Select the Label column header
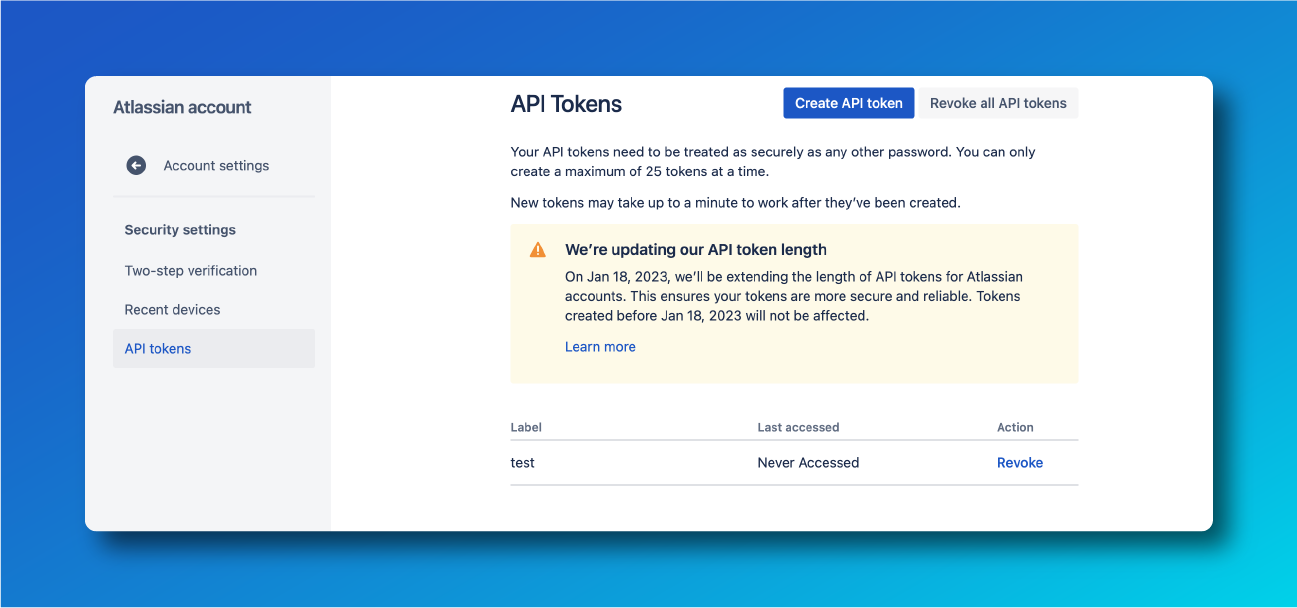 (526, 427)
